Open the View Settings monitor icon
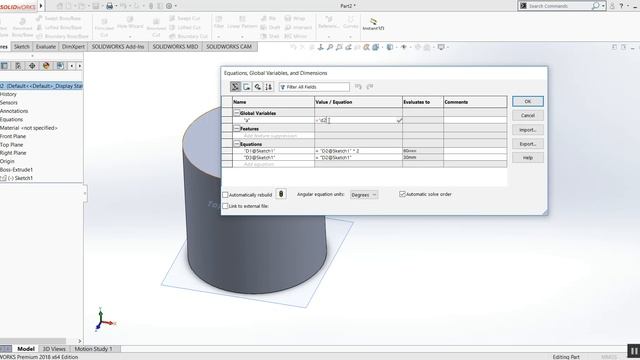The height and width of the screenshot is (360, 640). 441,47
